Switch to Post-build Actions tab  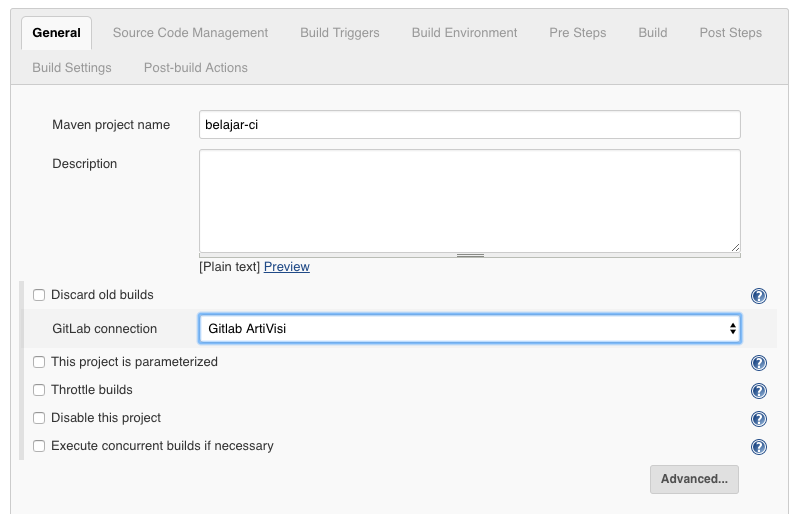tap(196, 67)
